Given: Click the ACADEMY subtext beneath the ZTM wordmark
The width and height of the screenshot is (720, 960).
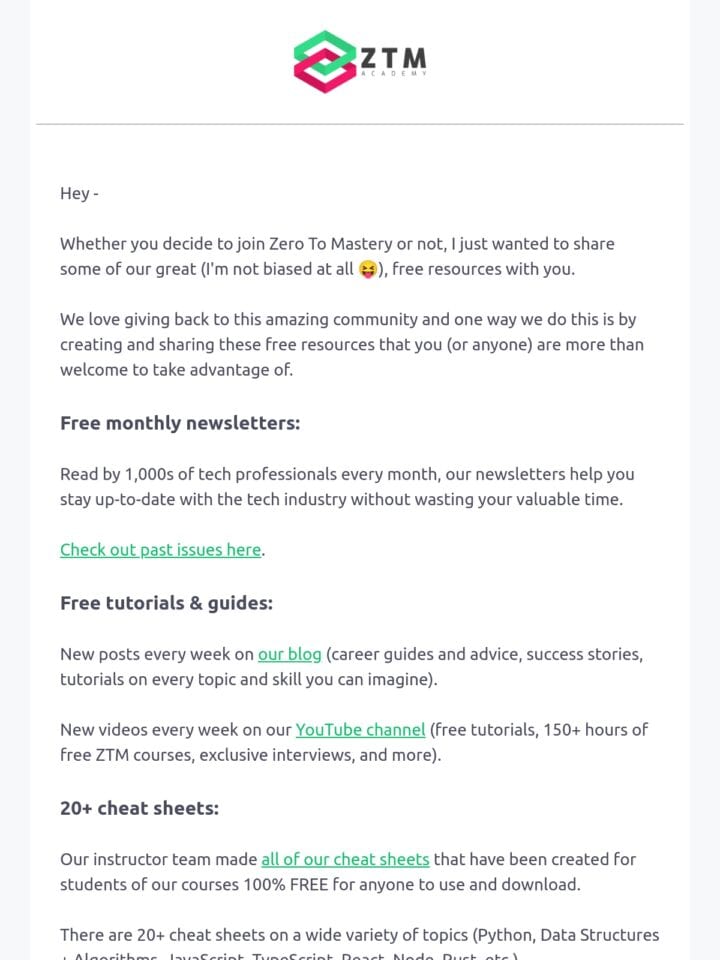Looking at the screenshot, I should (x=394, y=73).
